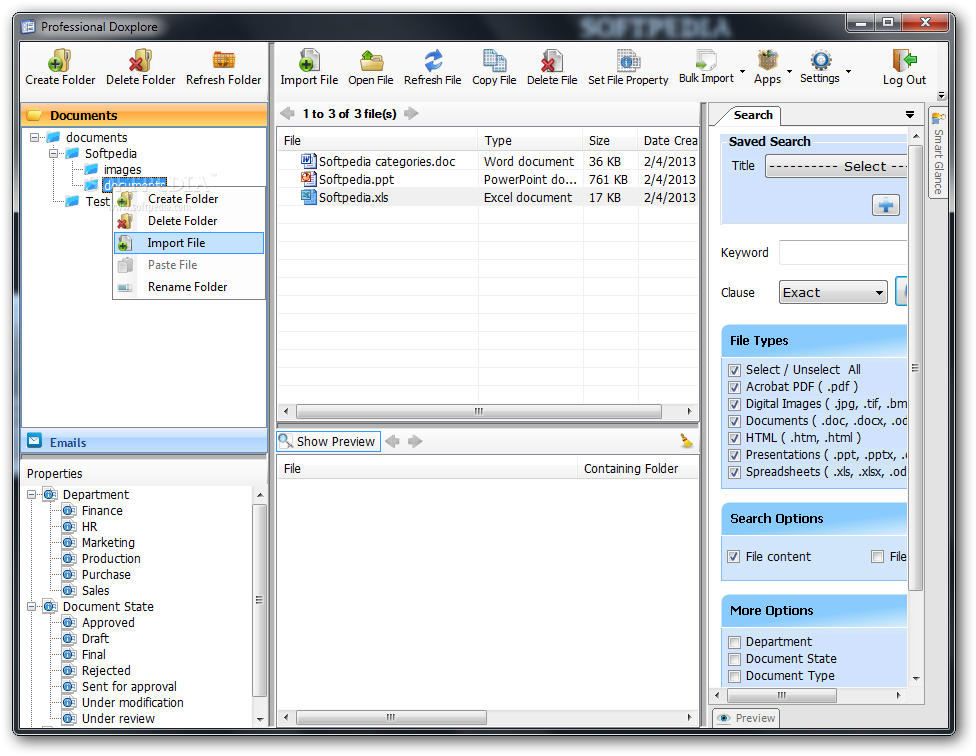Choose Import File in context menu

189,243
